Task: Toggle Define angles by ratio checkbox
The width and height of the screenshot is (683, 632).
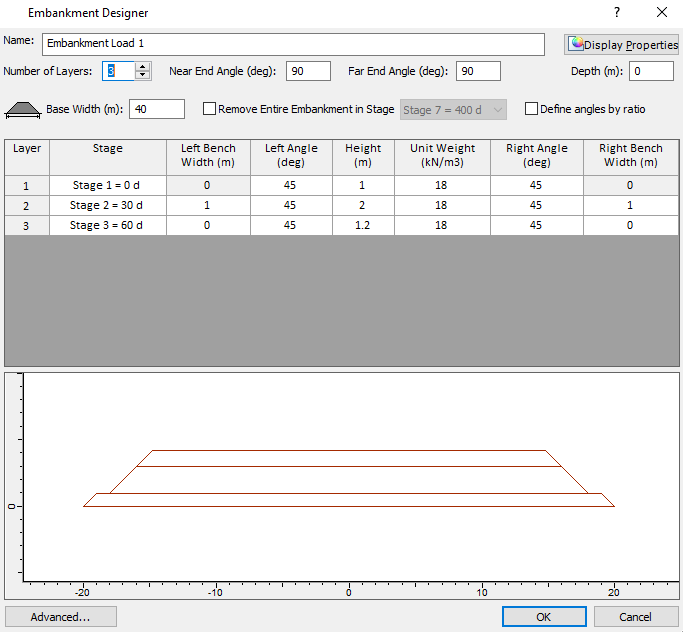Action: (531, 109)
